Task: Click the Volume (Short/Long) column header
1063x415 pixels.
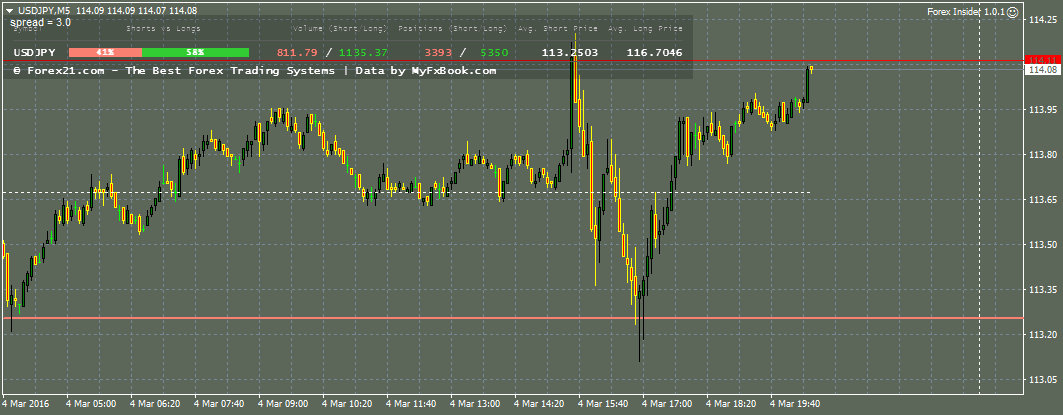Action: click(340, 29)
